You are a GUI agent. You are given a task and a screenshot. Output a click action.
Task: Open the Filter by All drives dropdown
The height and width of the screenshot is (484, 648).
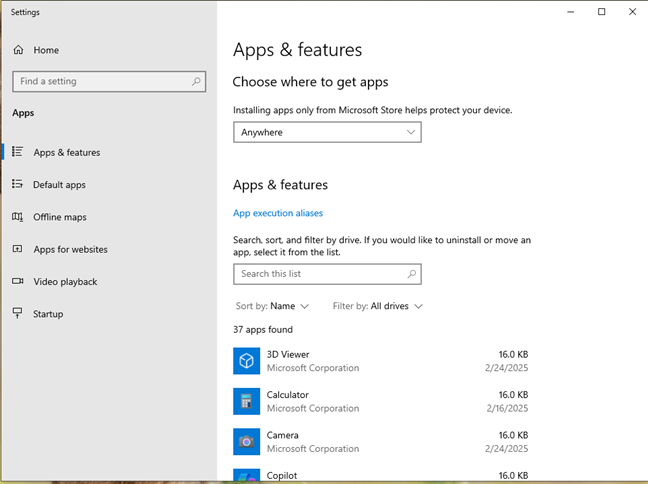click(378, 306)
